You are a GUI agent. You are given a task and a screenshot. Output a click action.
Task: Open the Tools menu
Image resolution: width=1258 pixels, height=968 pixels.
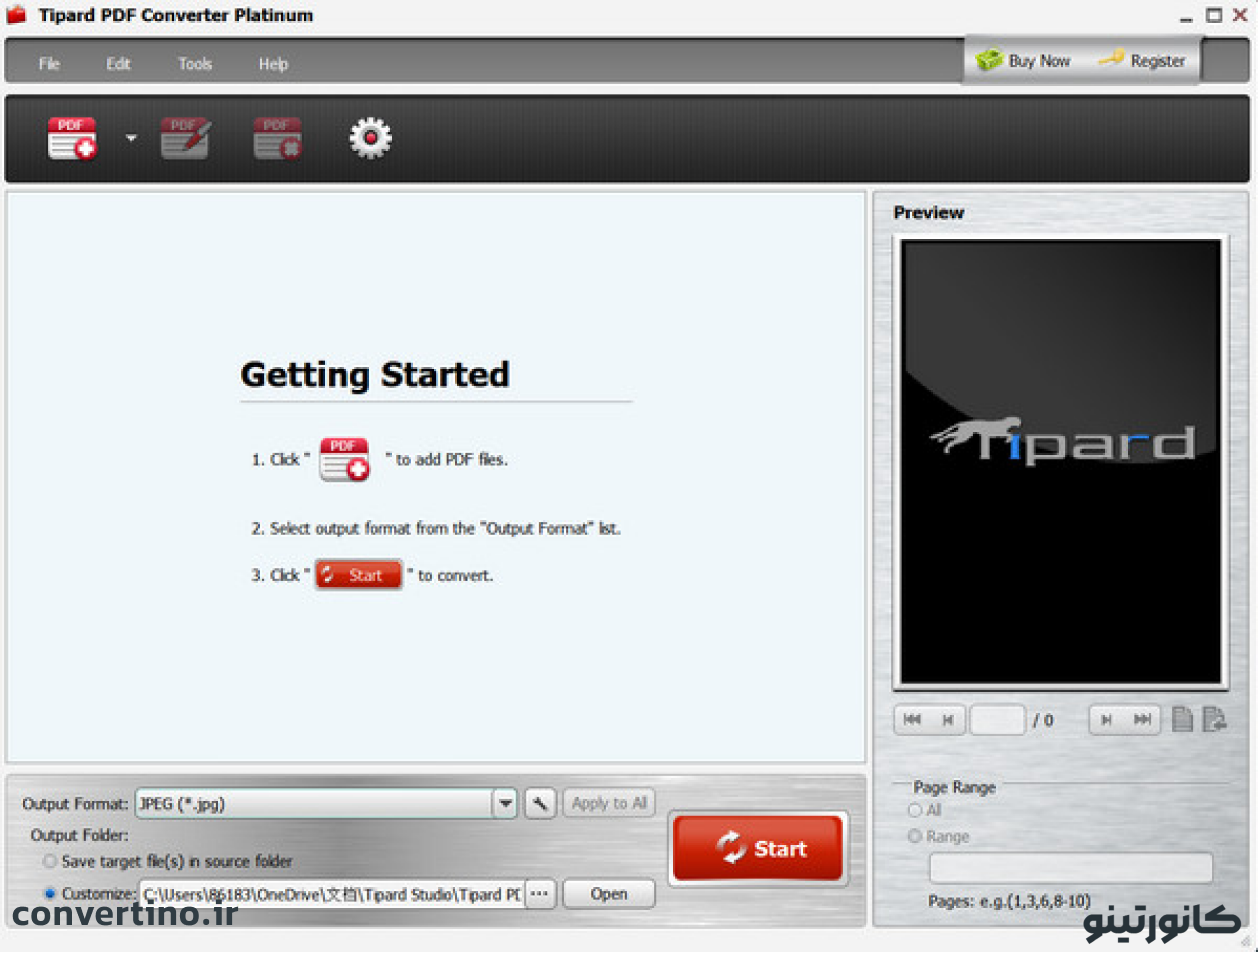tap(195, 64)
